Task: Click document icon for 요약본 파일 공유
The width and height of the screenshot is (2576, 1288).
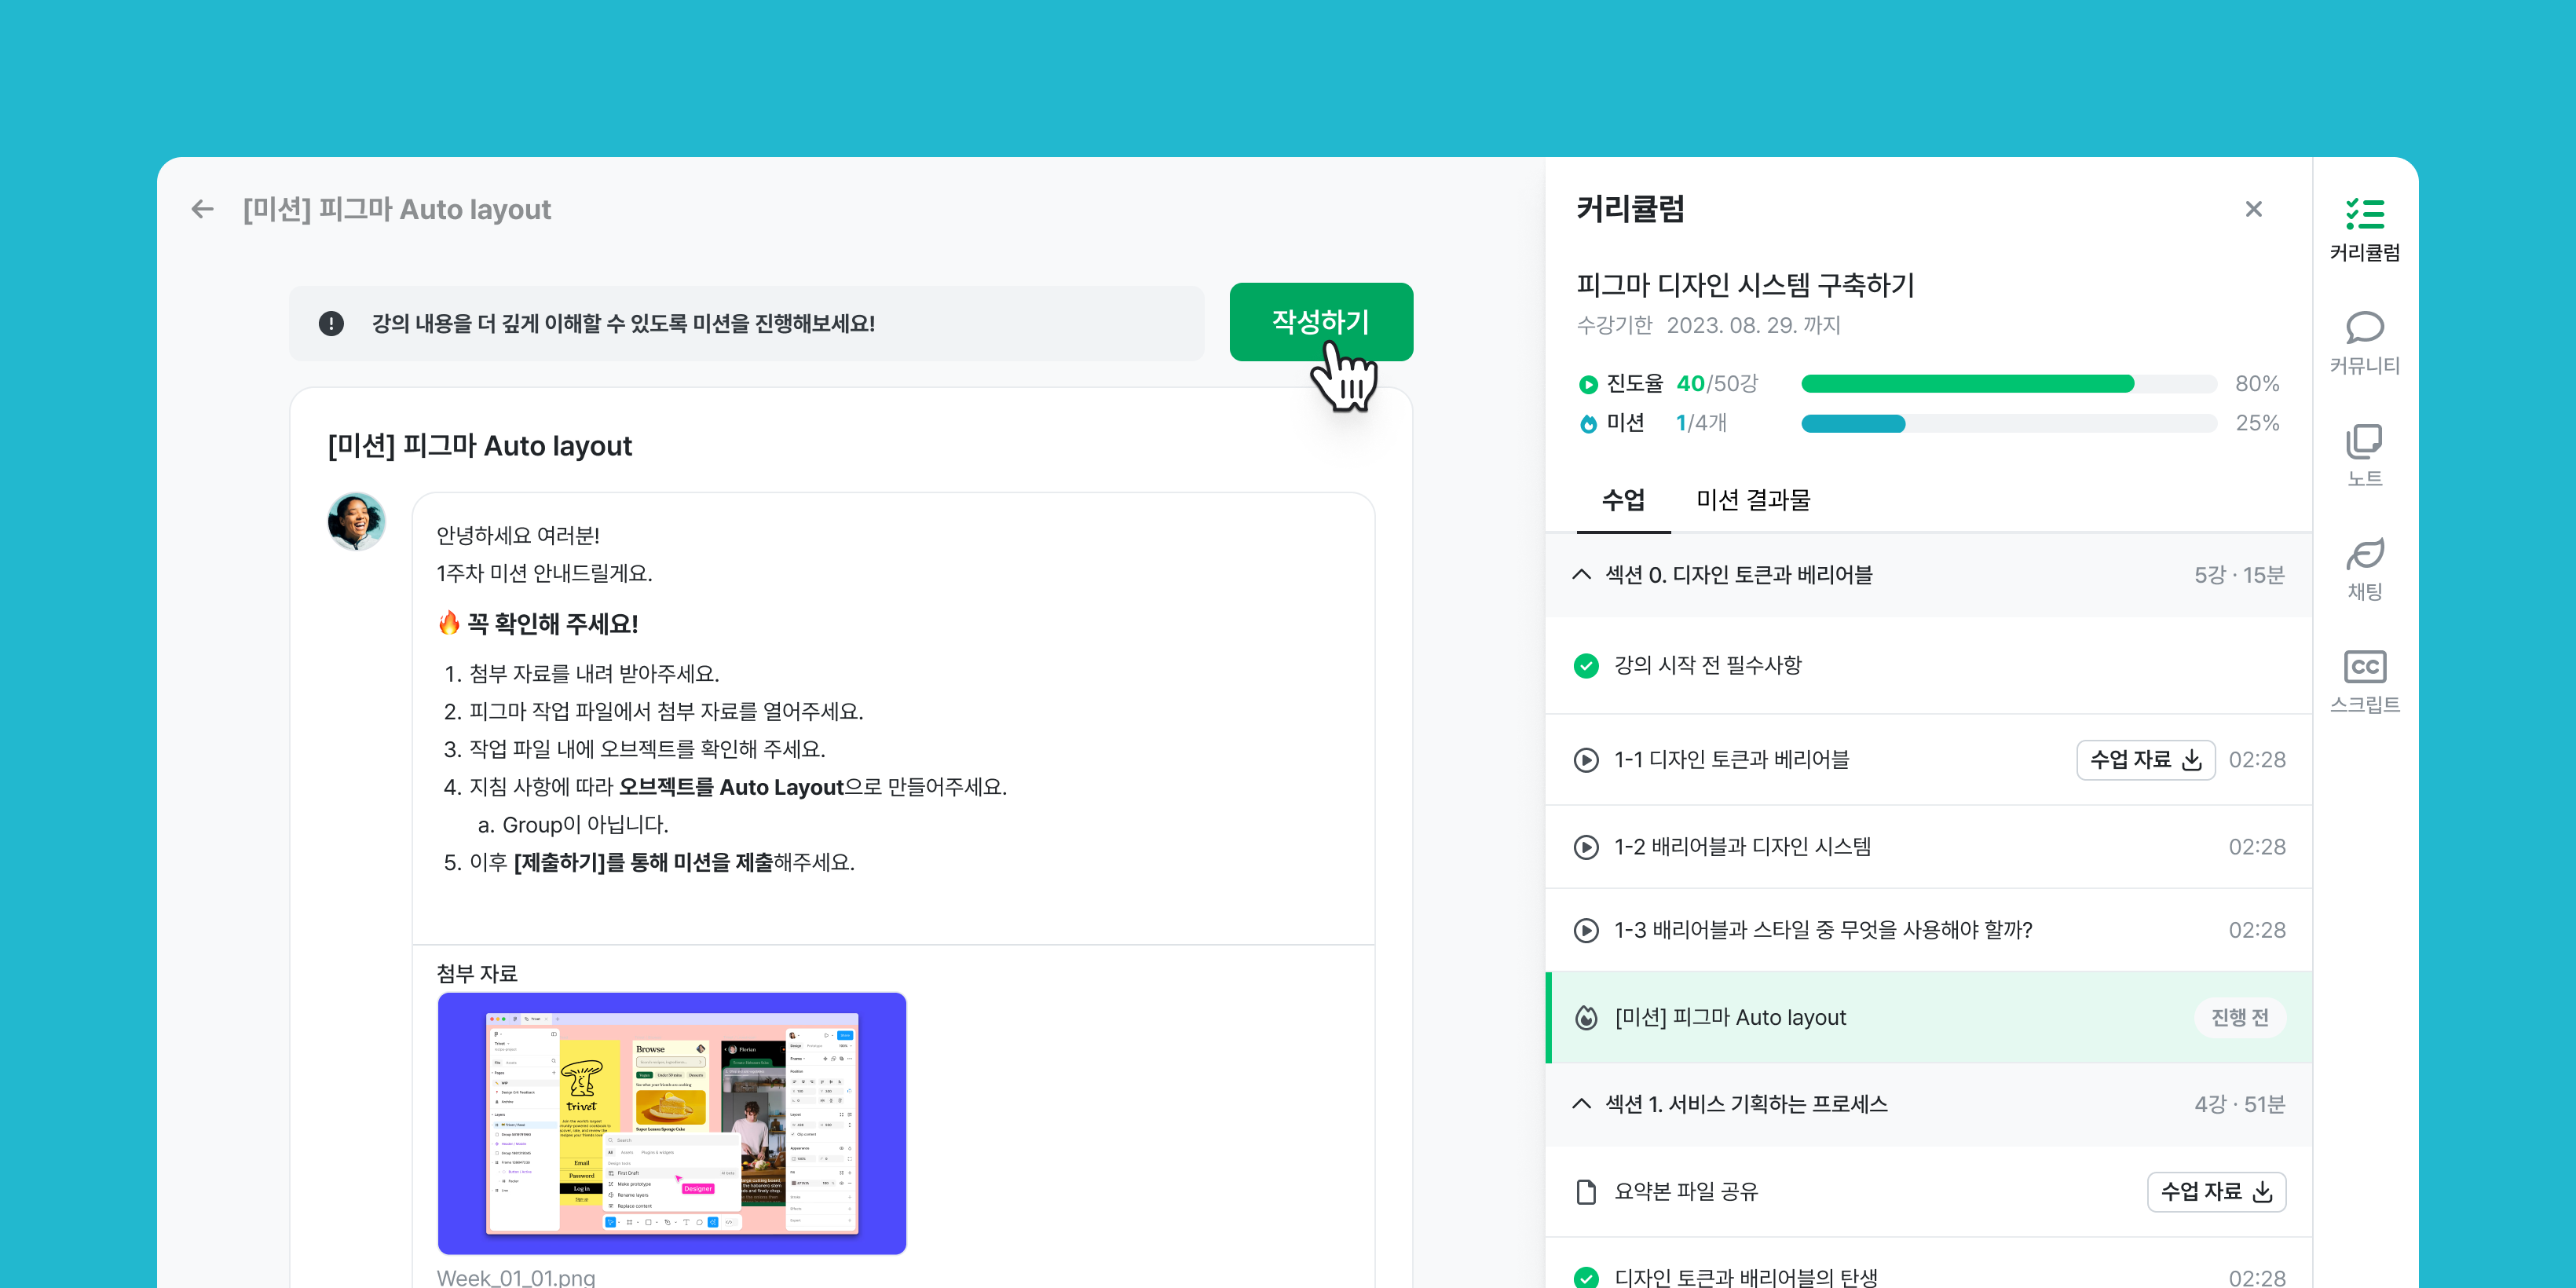Action: [x=1586, y=1192]
